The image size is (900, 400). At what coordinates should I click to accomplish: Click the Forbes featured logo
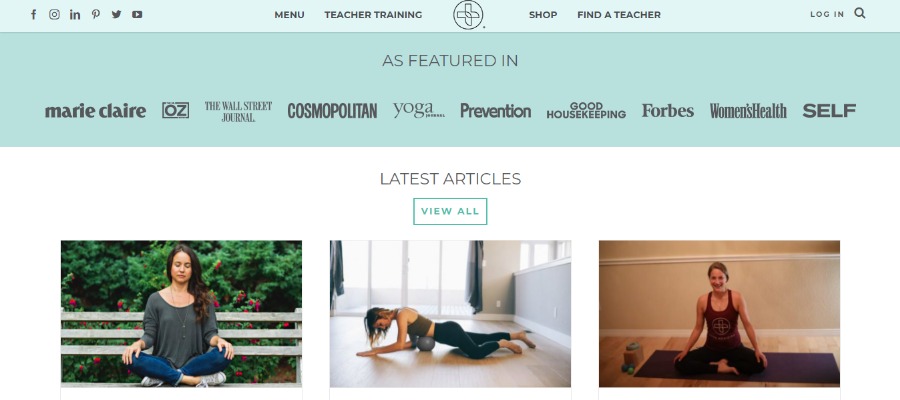(x=668, y=111)
